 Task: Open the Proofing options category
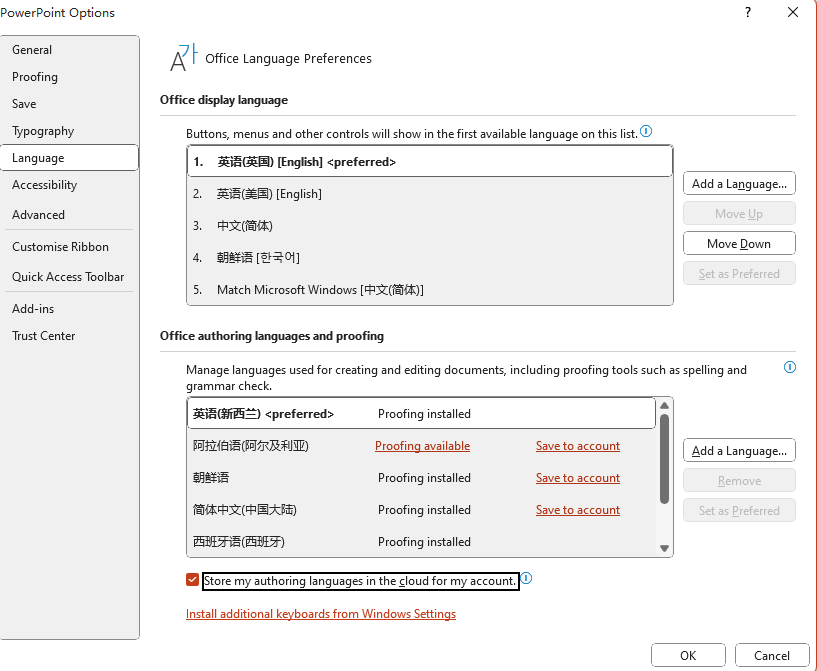(69, 77)
